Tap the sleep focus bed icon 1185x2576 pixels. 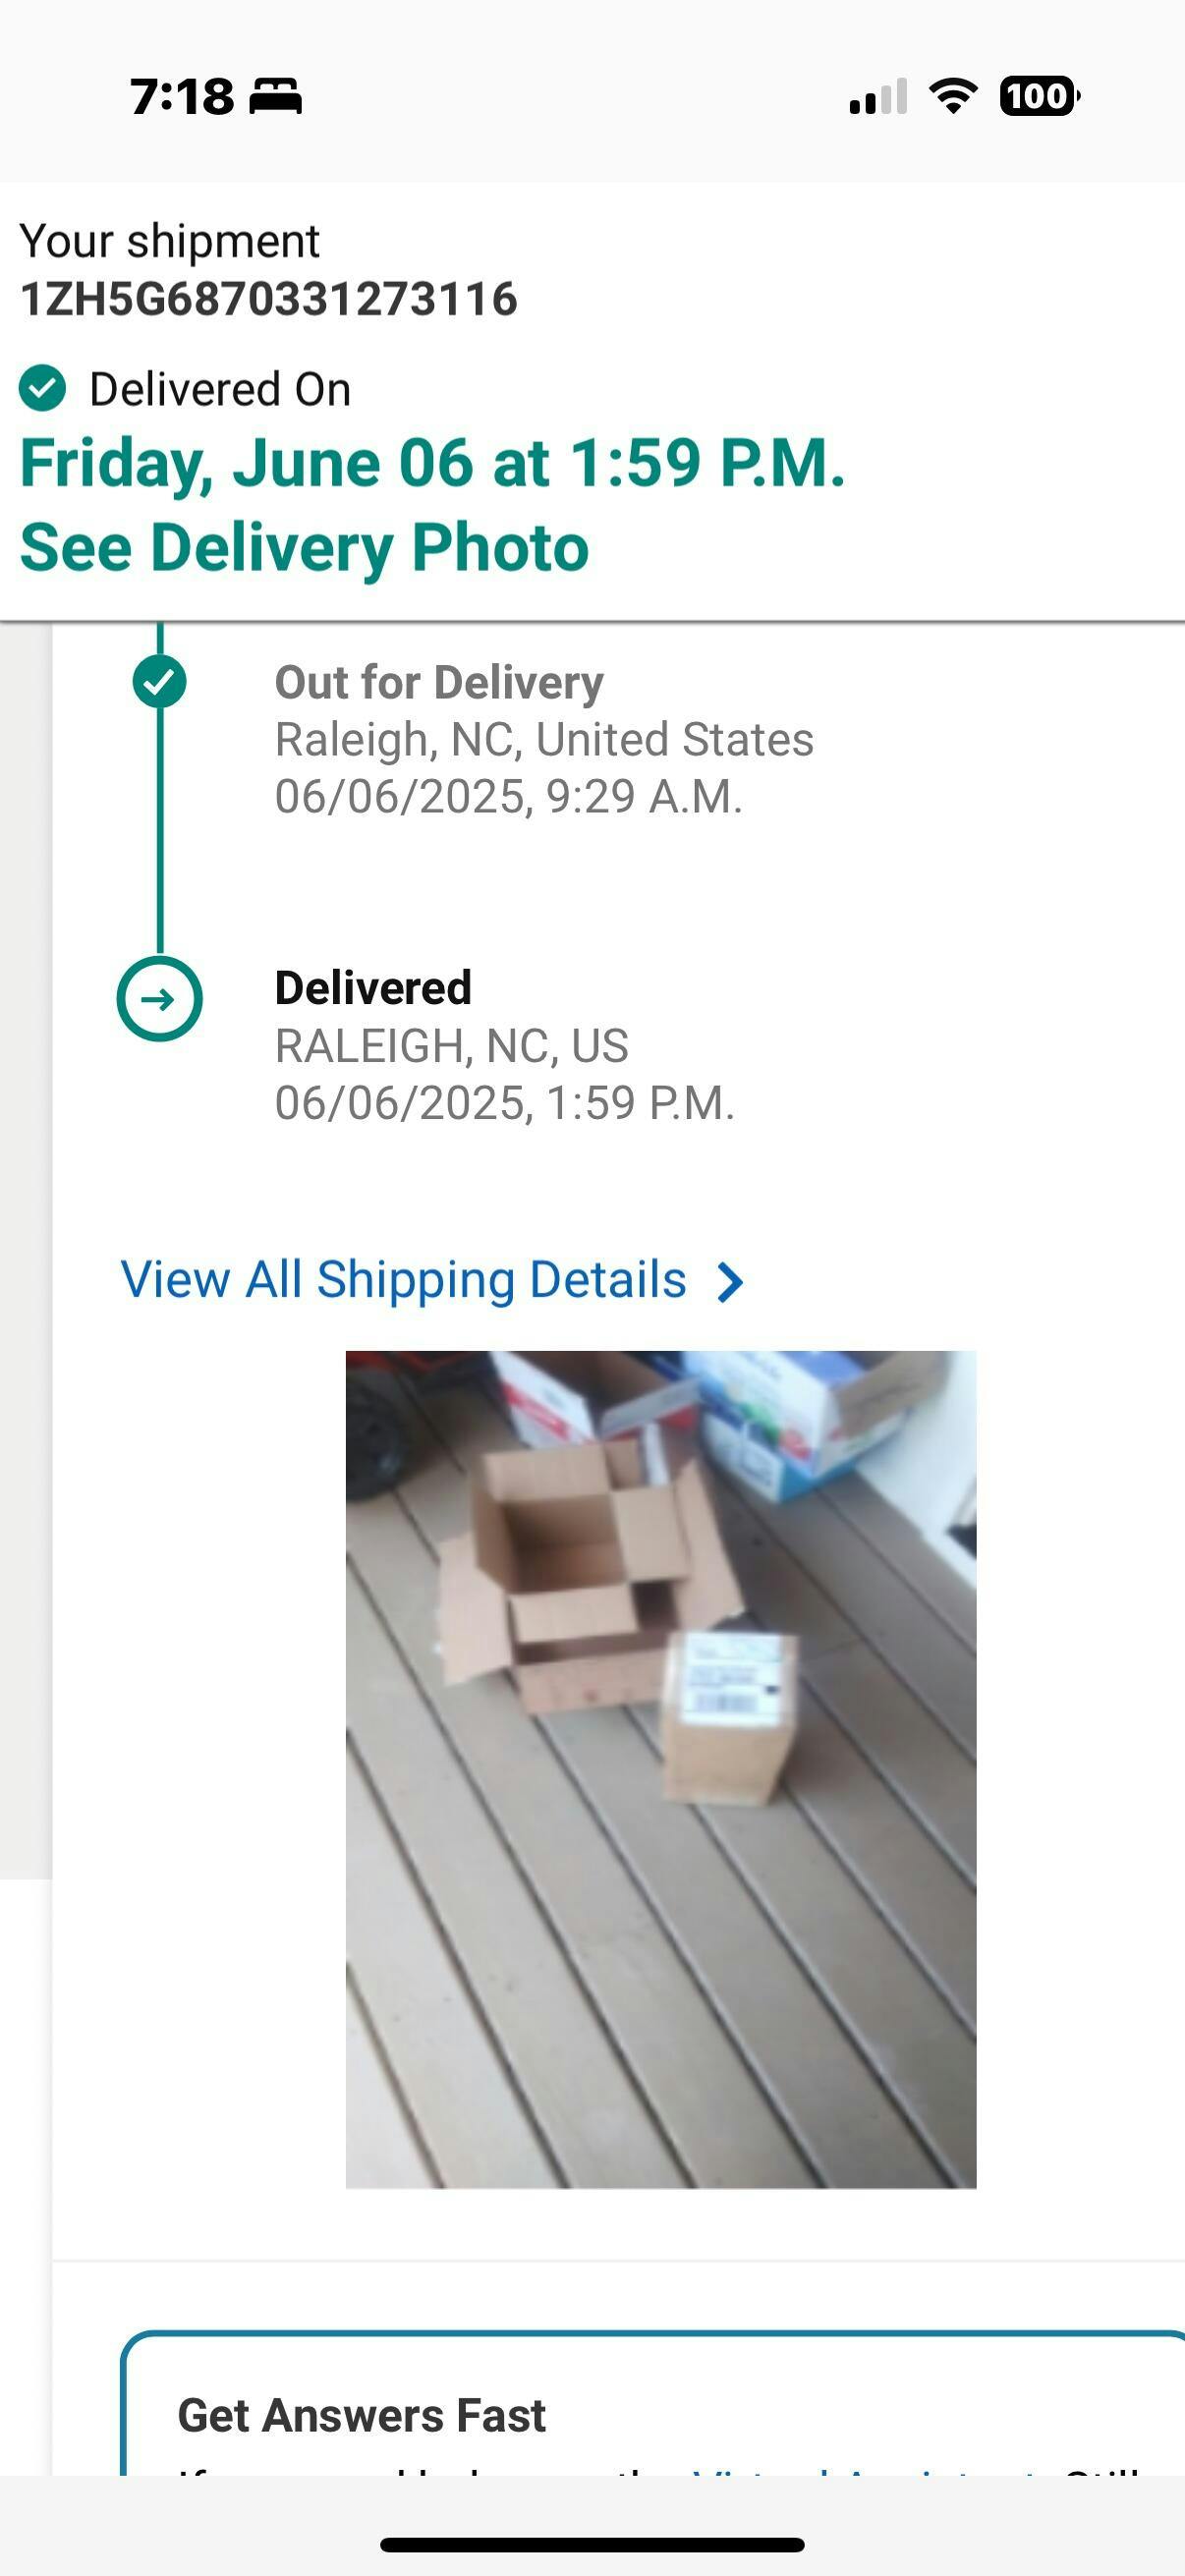[x=276, y=97]
